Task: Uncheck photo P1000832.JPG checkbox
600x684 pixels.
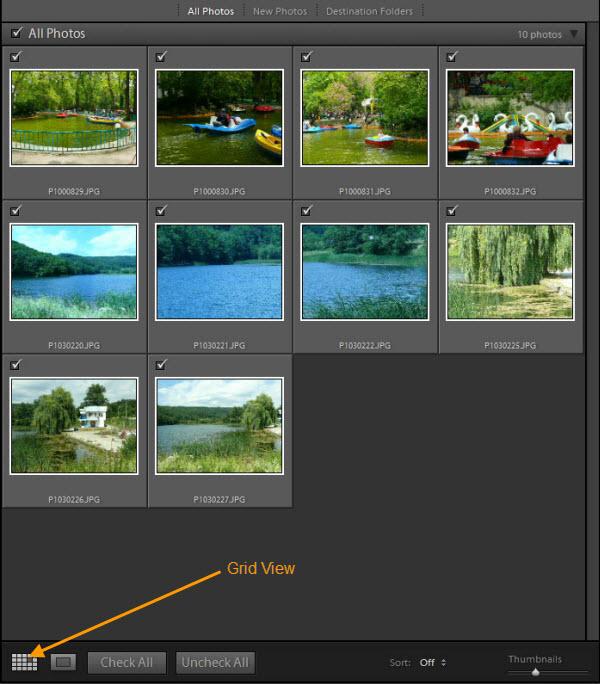Action: tap(452, 57)
